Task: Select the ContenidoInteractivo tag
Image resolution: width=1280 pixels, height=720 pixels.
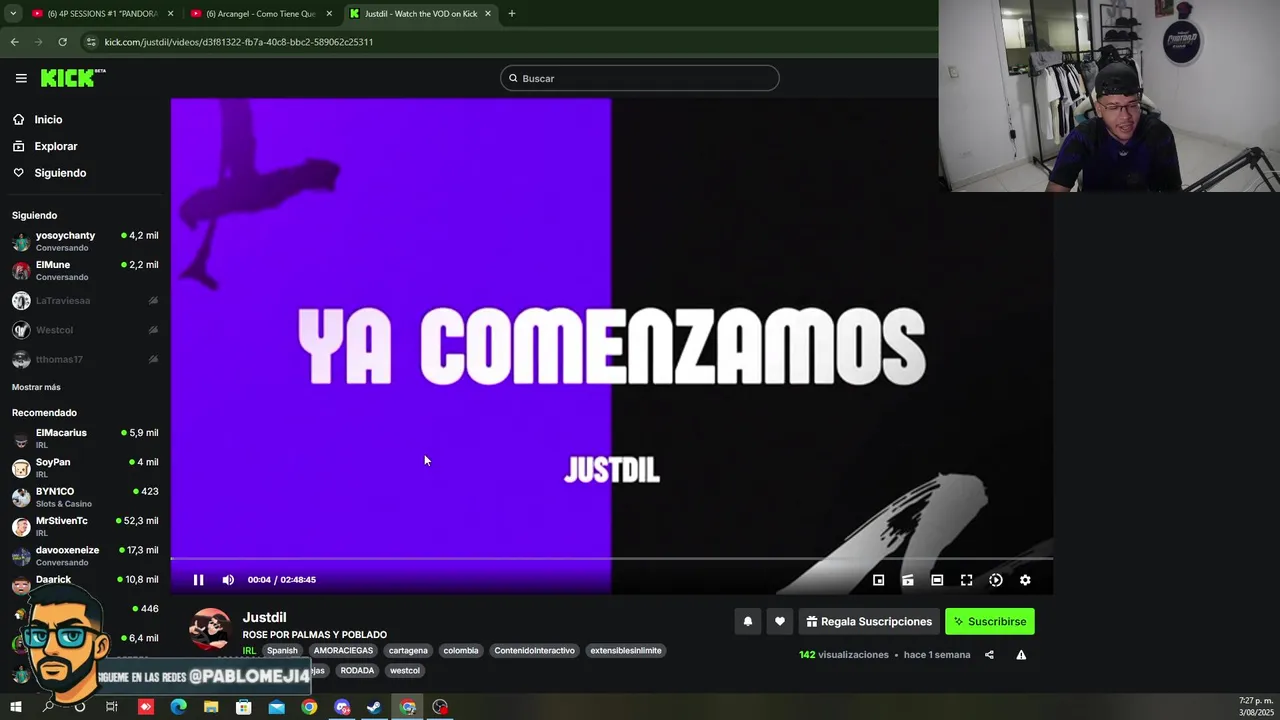Action: 535,651
